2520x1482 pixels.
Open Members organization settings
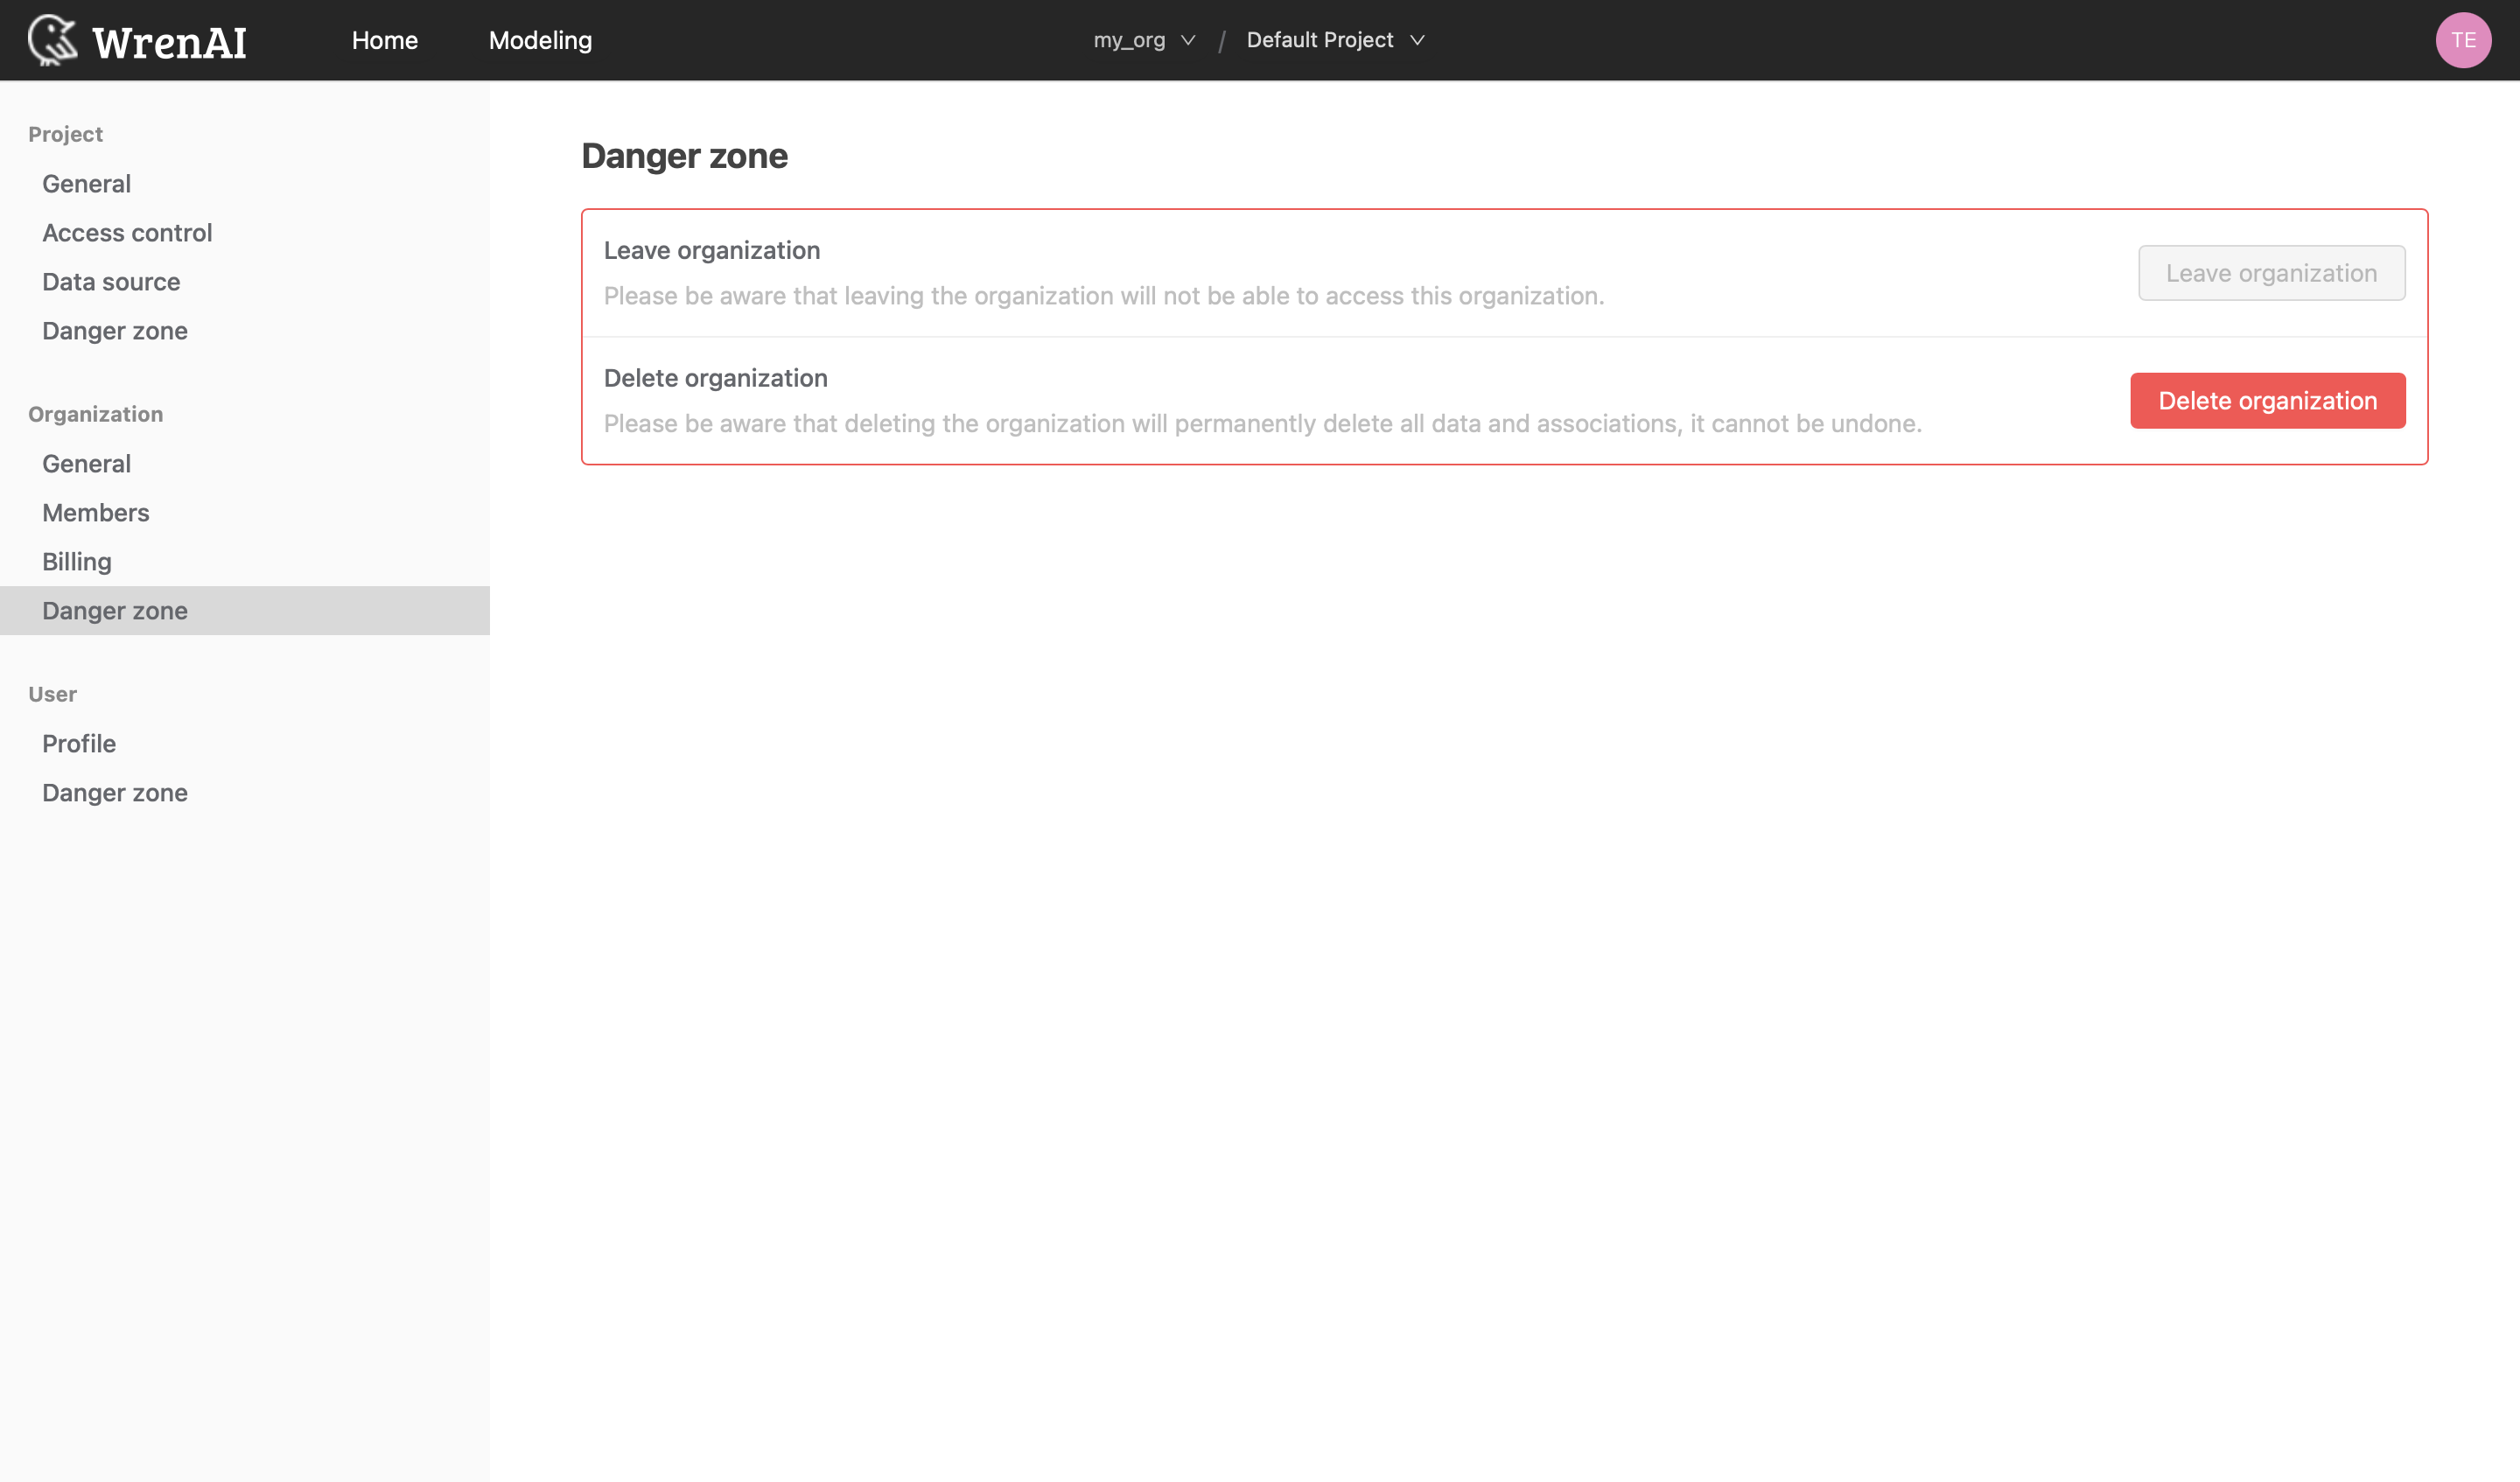pyautogui.click(x=95, y=512)
